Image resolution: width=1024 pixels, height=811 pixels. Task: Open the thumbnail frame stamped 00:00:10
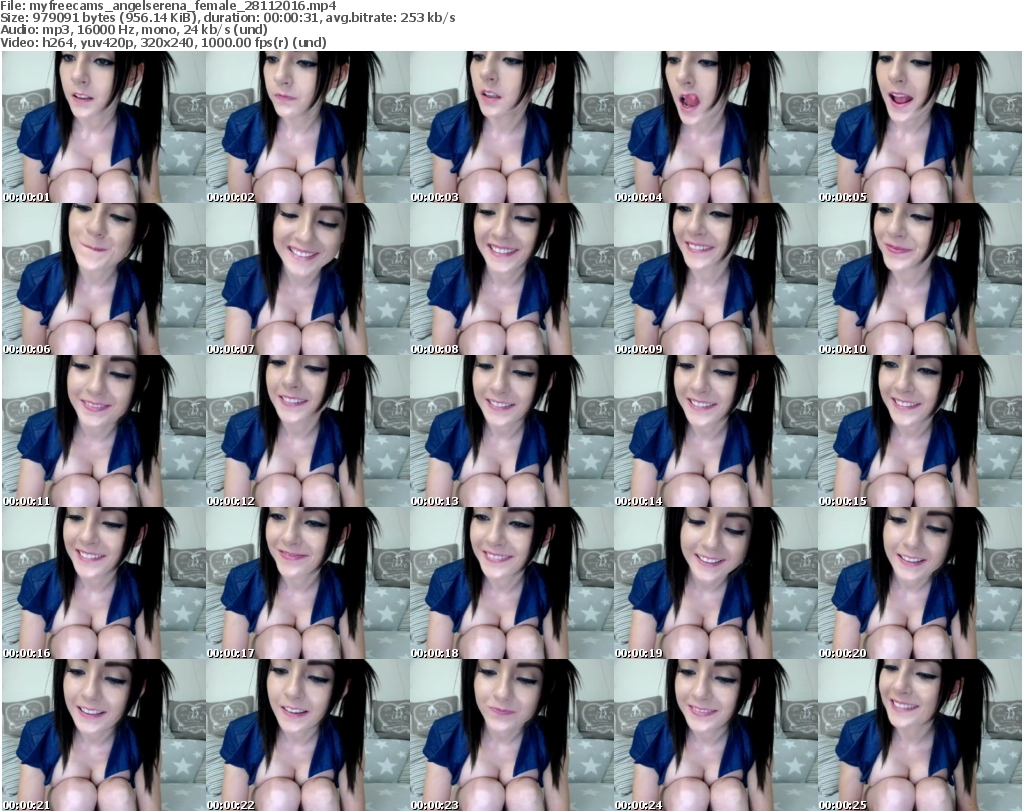tap(920, 279)
